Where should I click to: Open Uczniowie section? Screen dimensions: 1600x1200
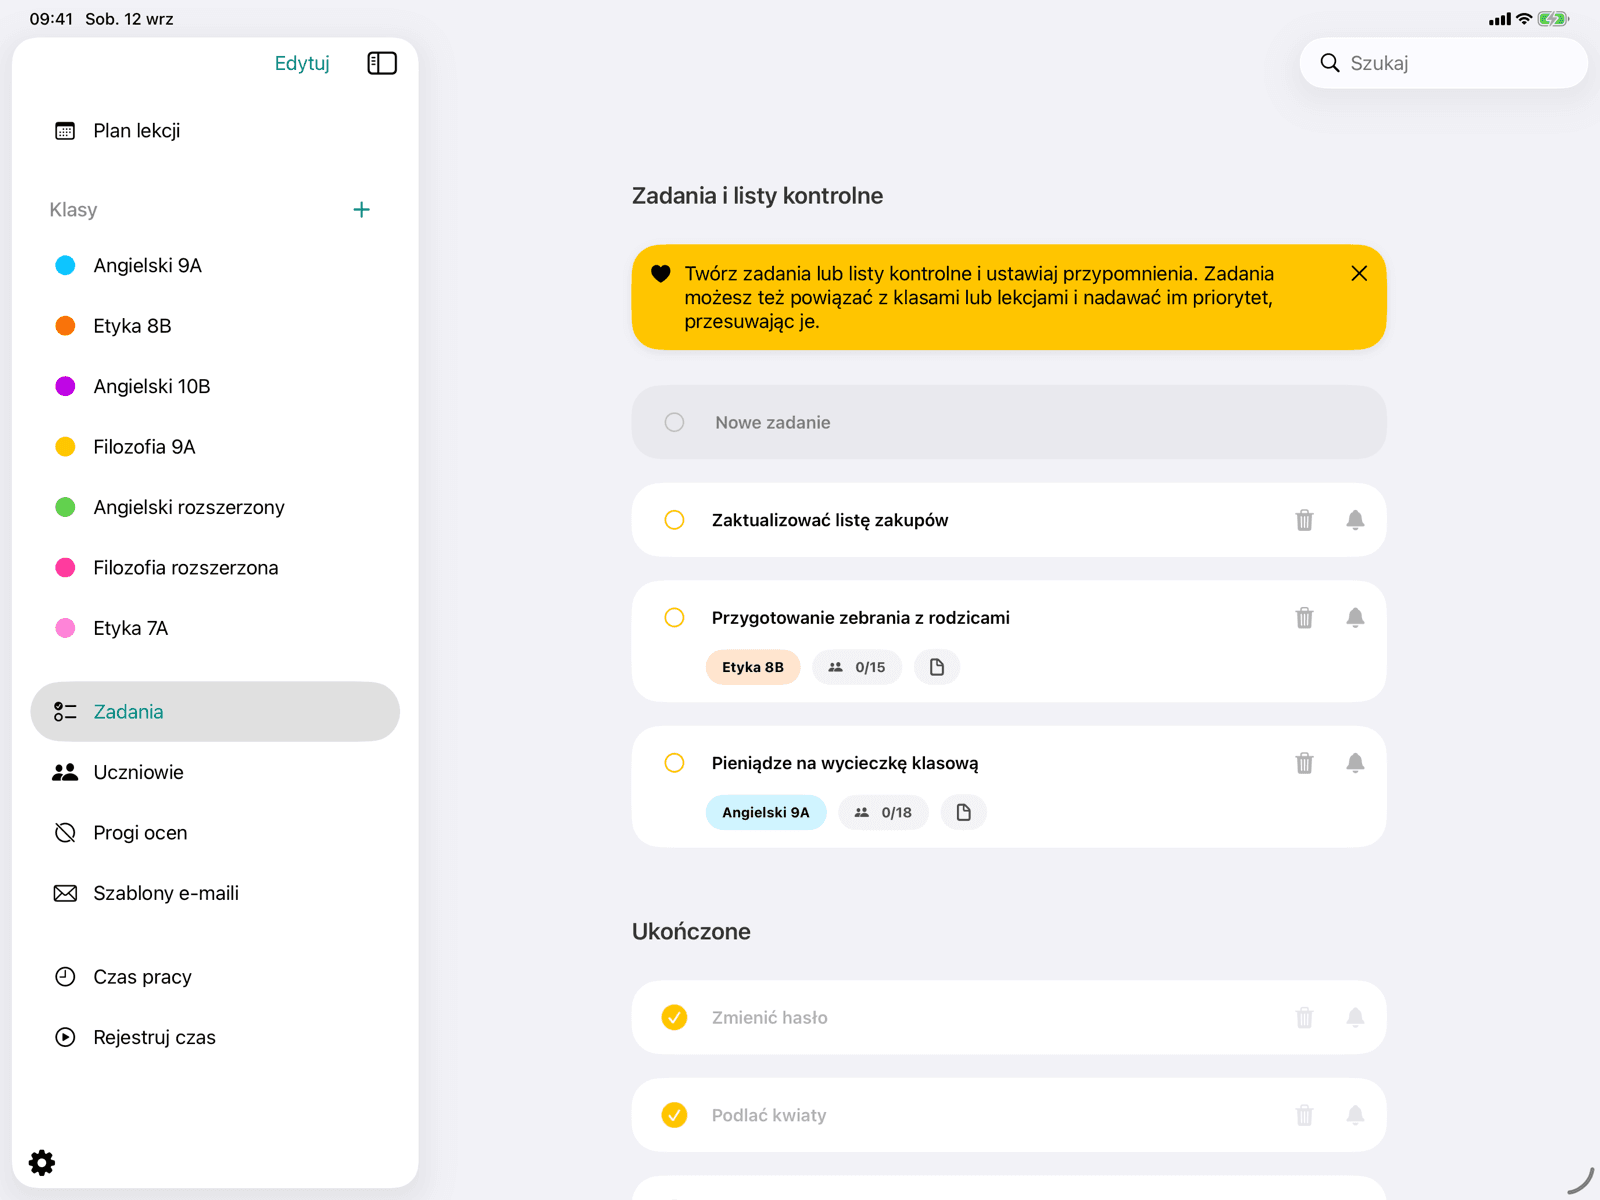click(x=215, y=772)
